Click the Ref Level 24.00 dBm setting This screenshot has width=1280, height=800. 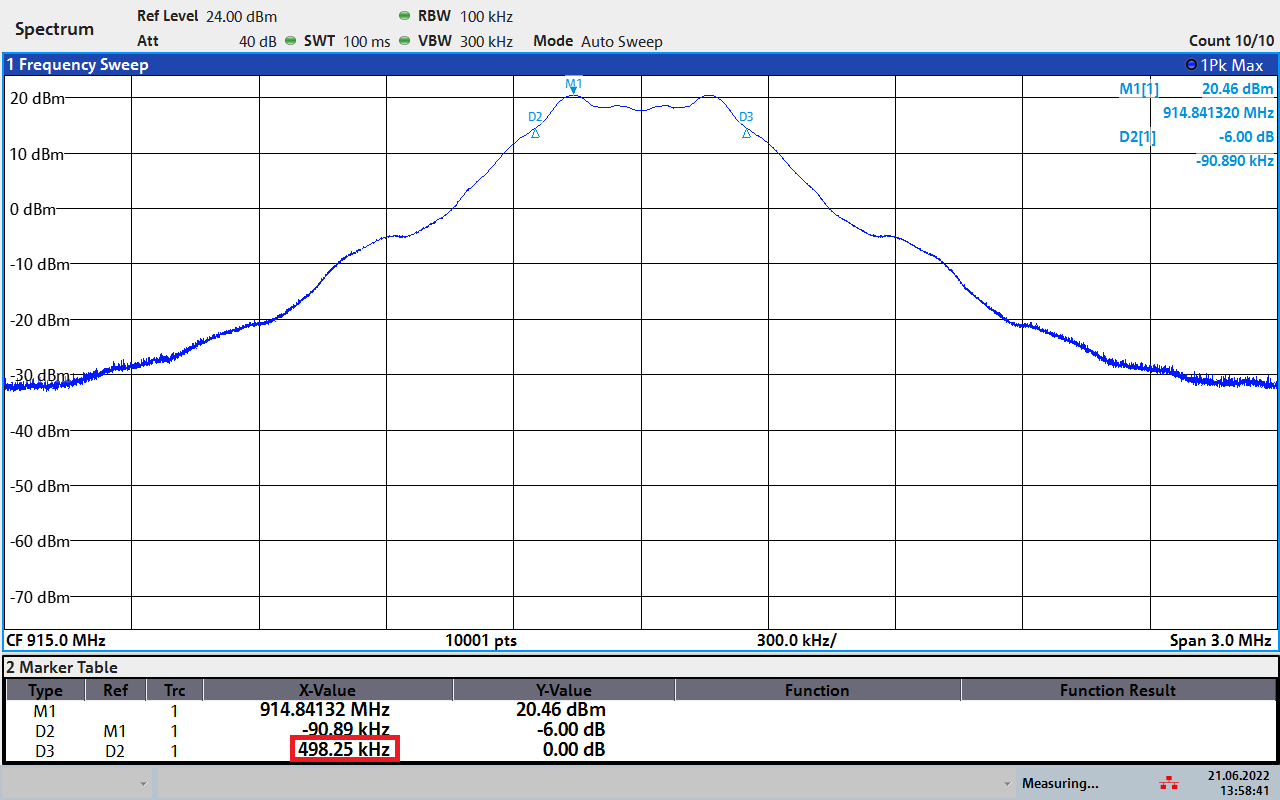207,17
